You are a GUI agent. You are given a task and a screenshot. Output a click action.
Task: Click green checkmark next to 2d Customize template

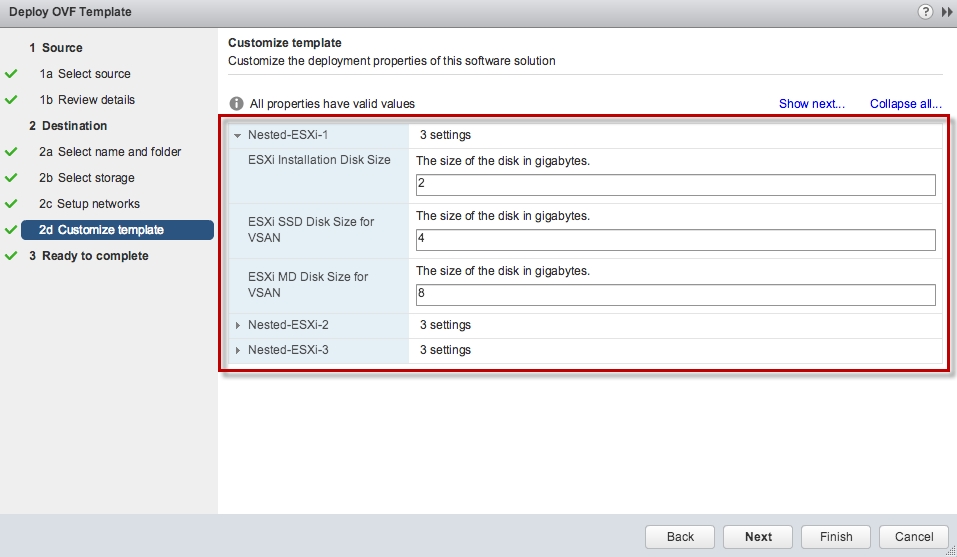tap(11, 230)
